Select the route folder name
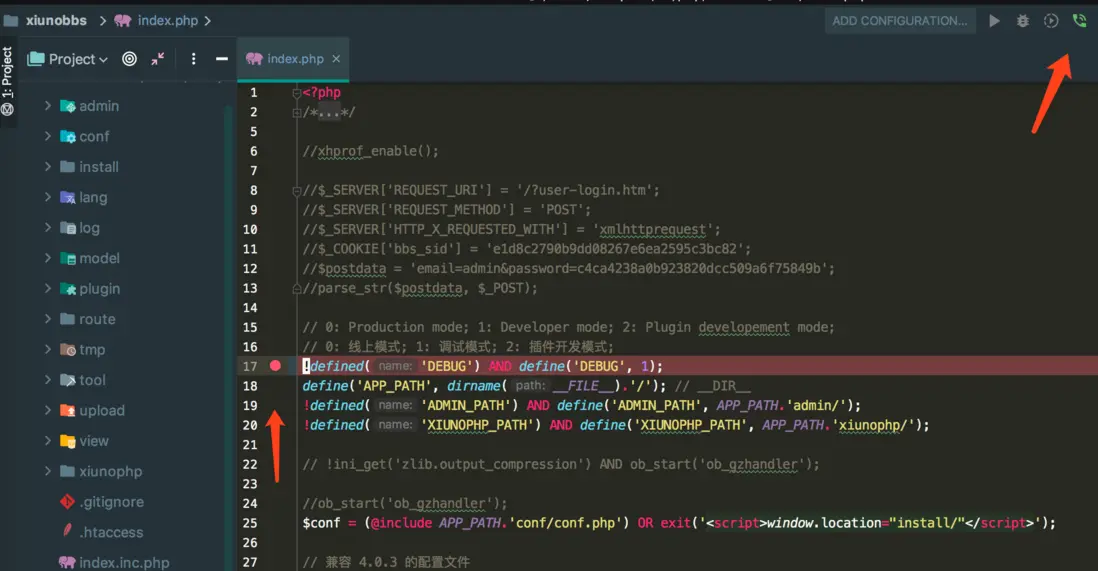This screenshot has width=1098, height=571. coord(97,319)
